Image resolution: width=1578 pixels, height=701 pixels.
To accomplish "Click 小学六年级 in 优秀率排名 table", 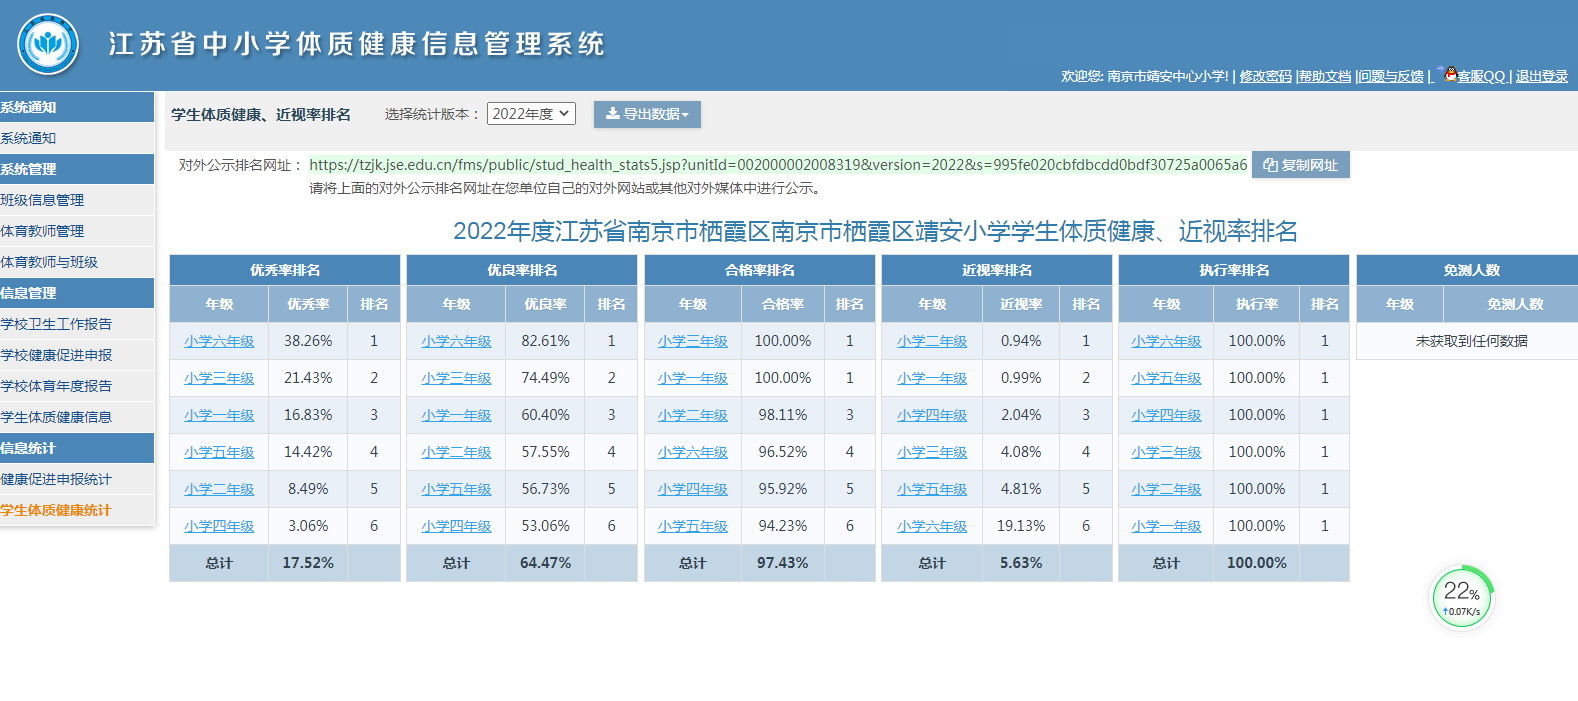I will click(x=219, y=341).
